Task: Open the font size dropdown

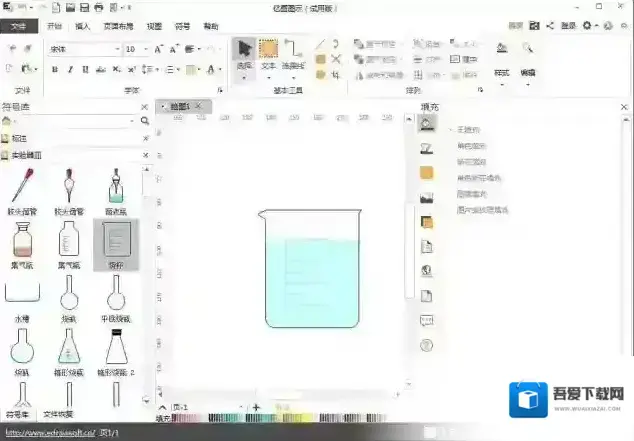Action: pos(145,48)
